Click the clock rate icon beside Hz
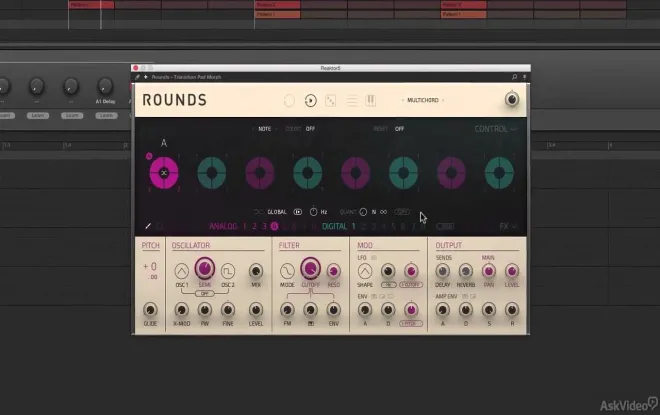Viewport: 660px width, 415px height. (x=313, y=212)
